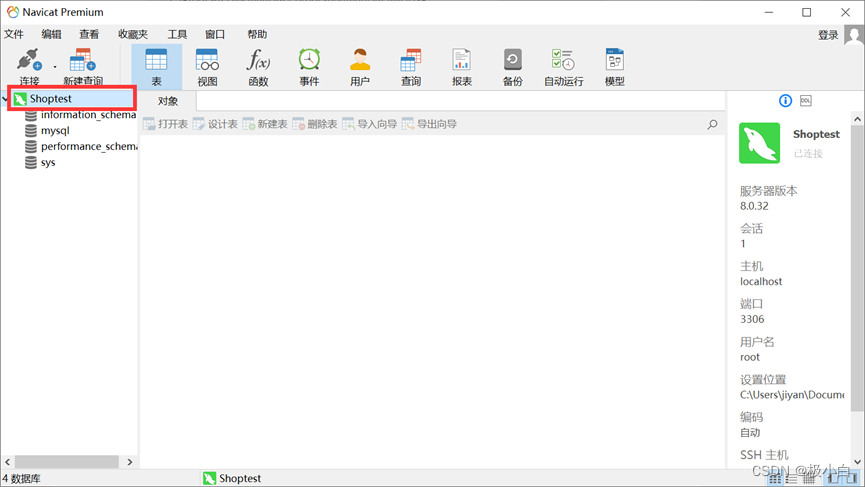Click the '自动' encoding value
Screen dimensions: 865x487
[x=750, y=433]
